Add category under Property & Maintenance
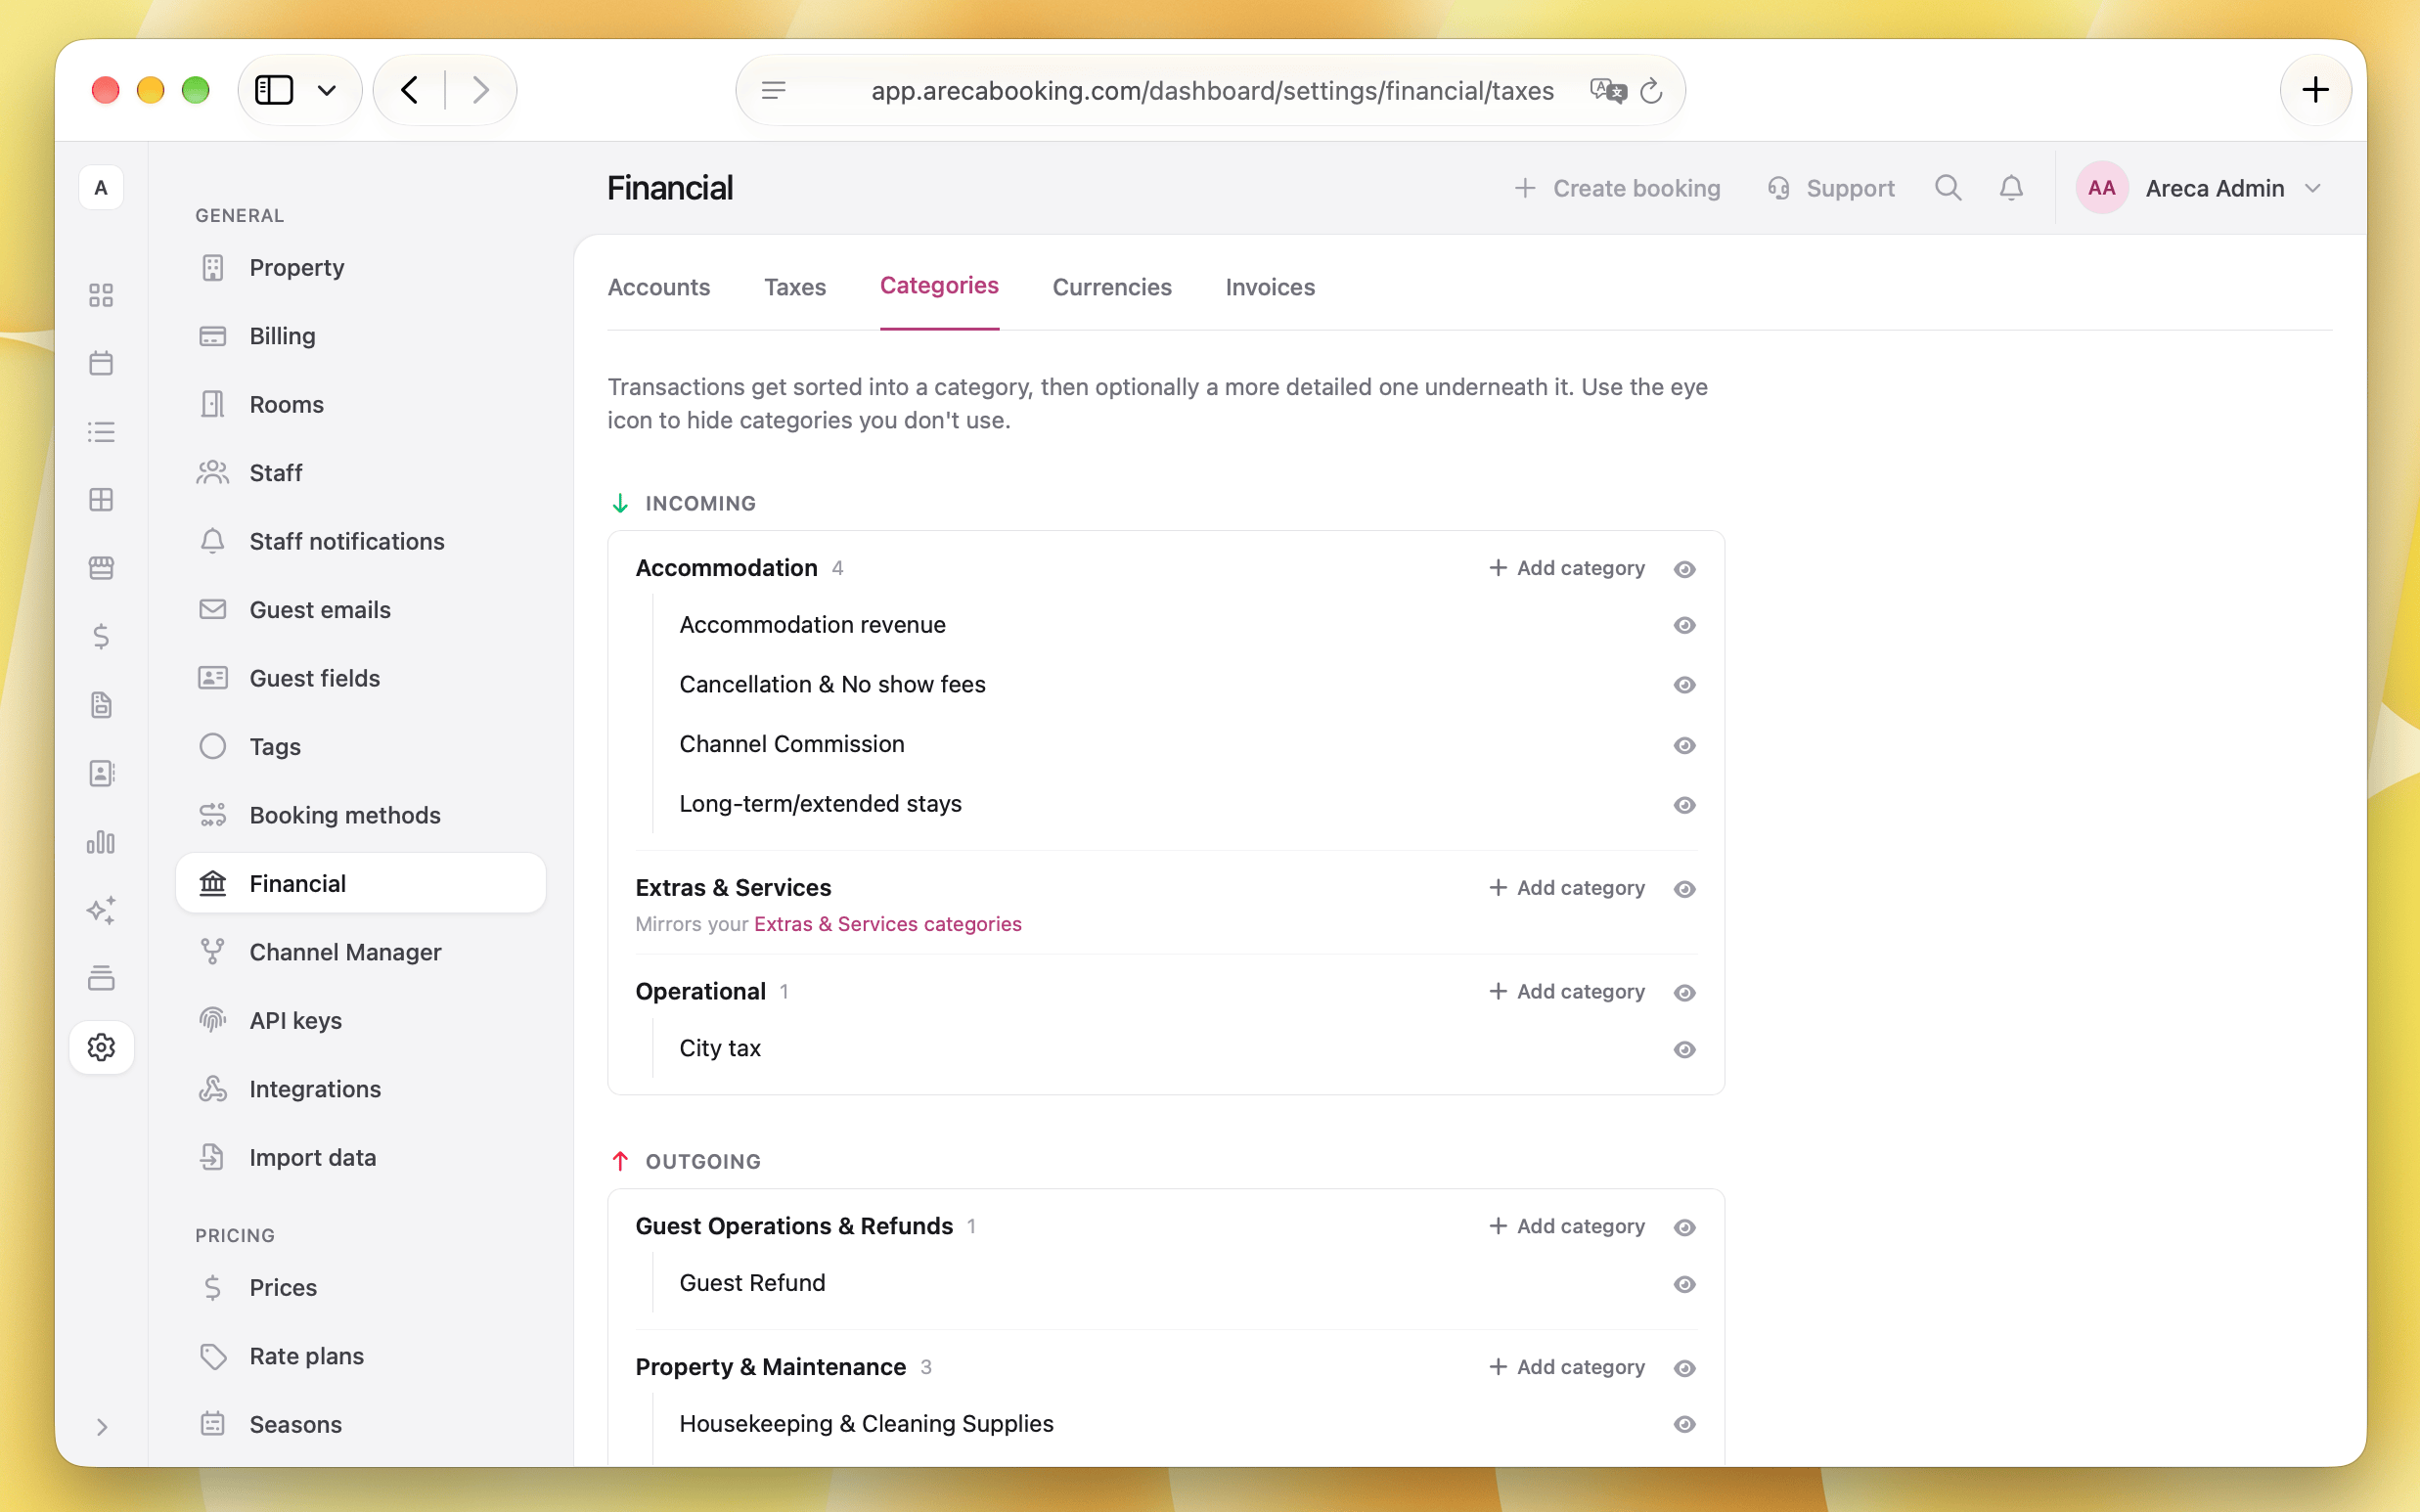This screenshot has width=2420, height=1512. (x=1566, y=1367)
